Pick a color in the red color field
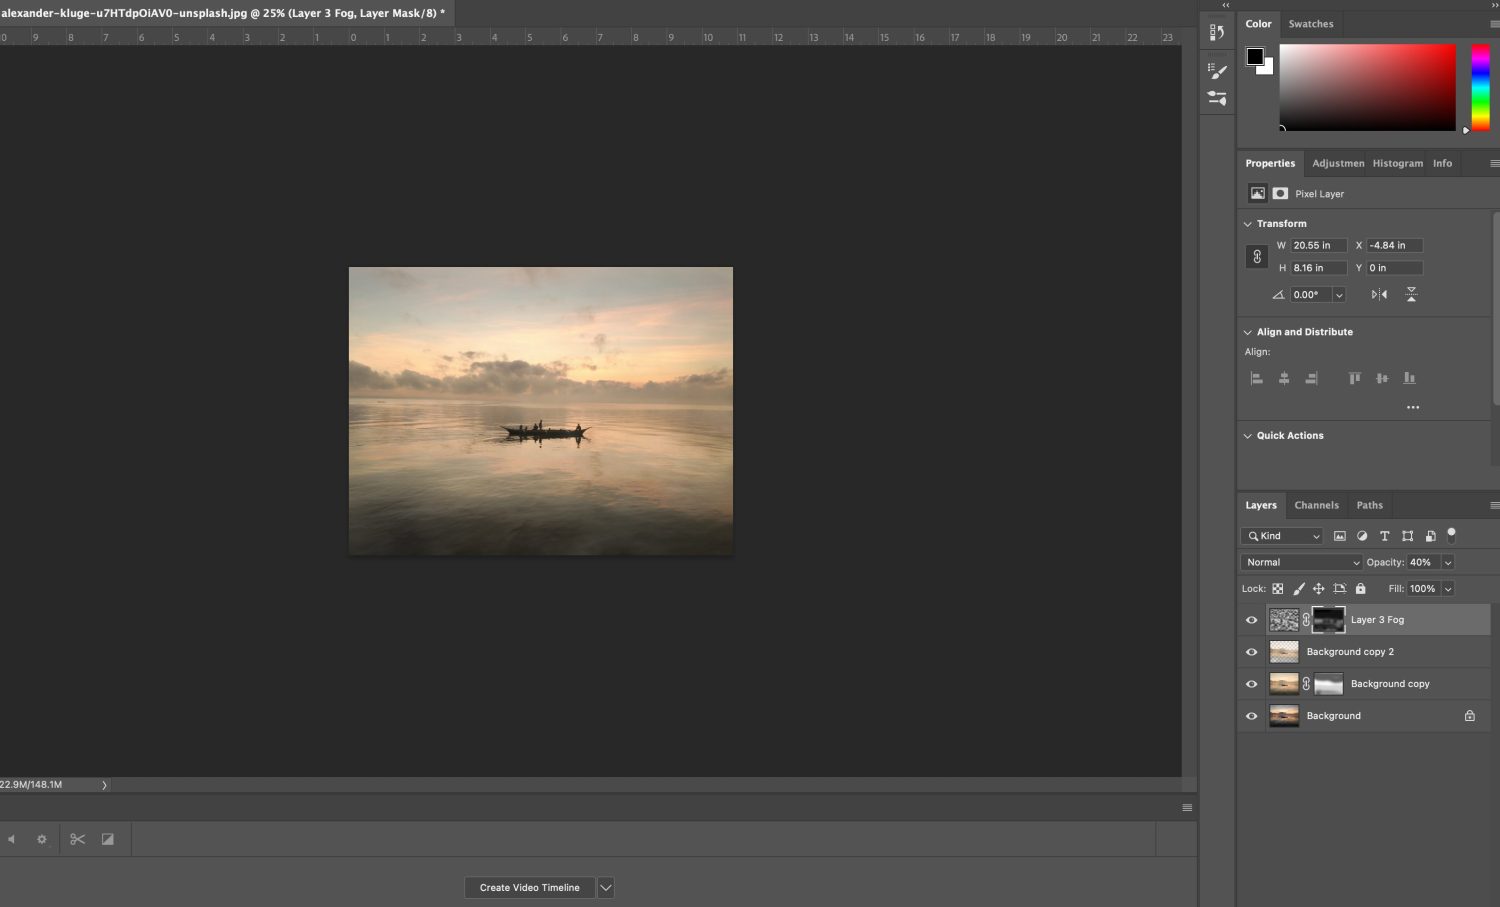This screenshot has height=907, width=1500. (x=1367, y=87)
